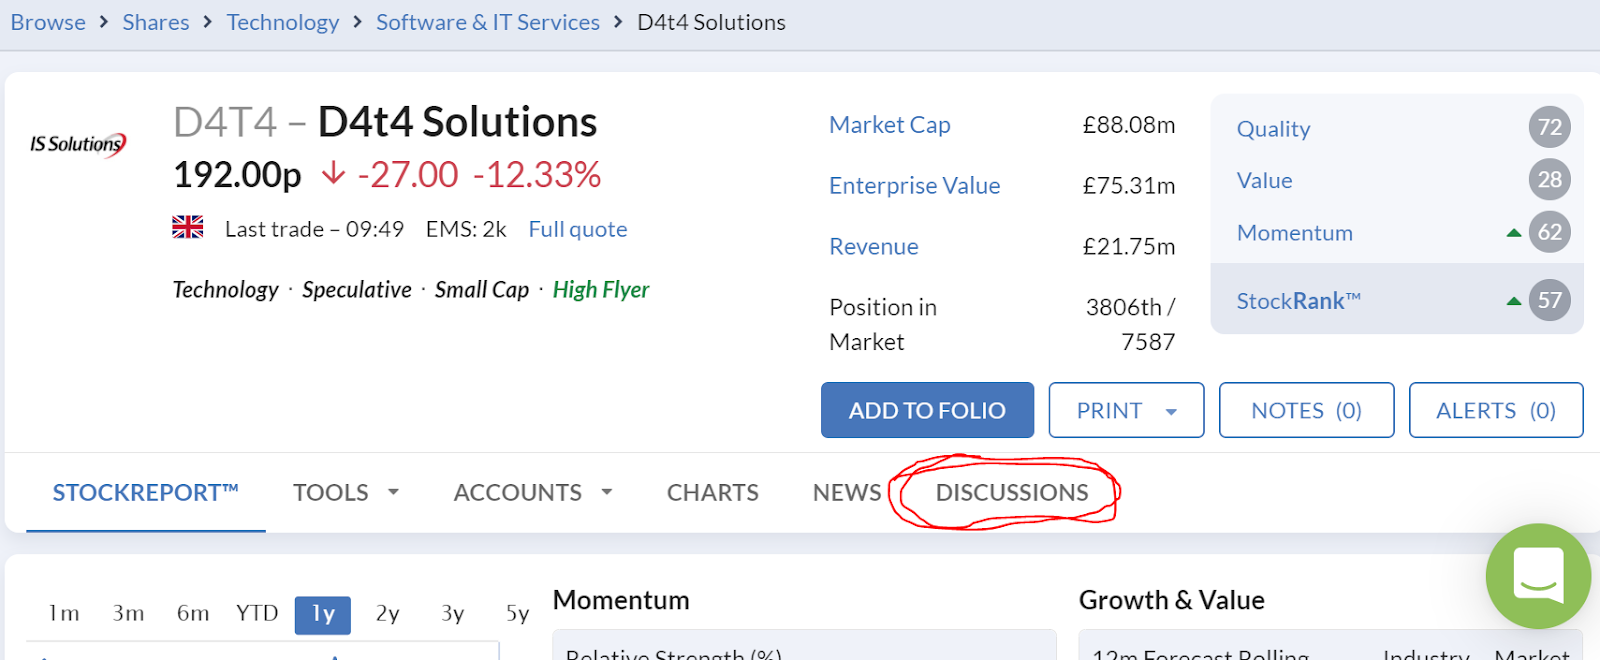This screenshot has width=1600, height=660.
Task: Click the red down-arrow price change icon
Action: pyautogui.click(x=333, y=174)
